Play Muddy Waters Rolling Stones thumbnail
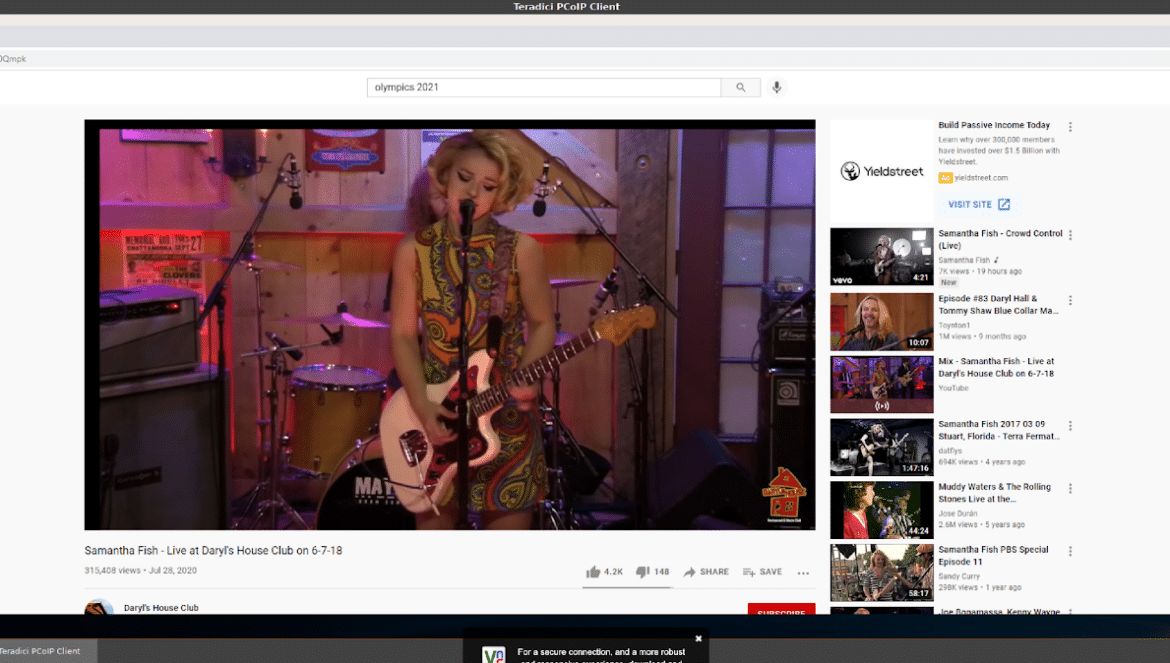1170x663 pixels. click(881, 509)
